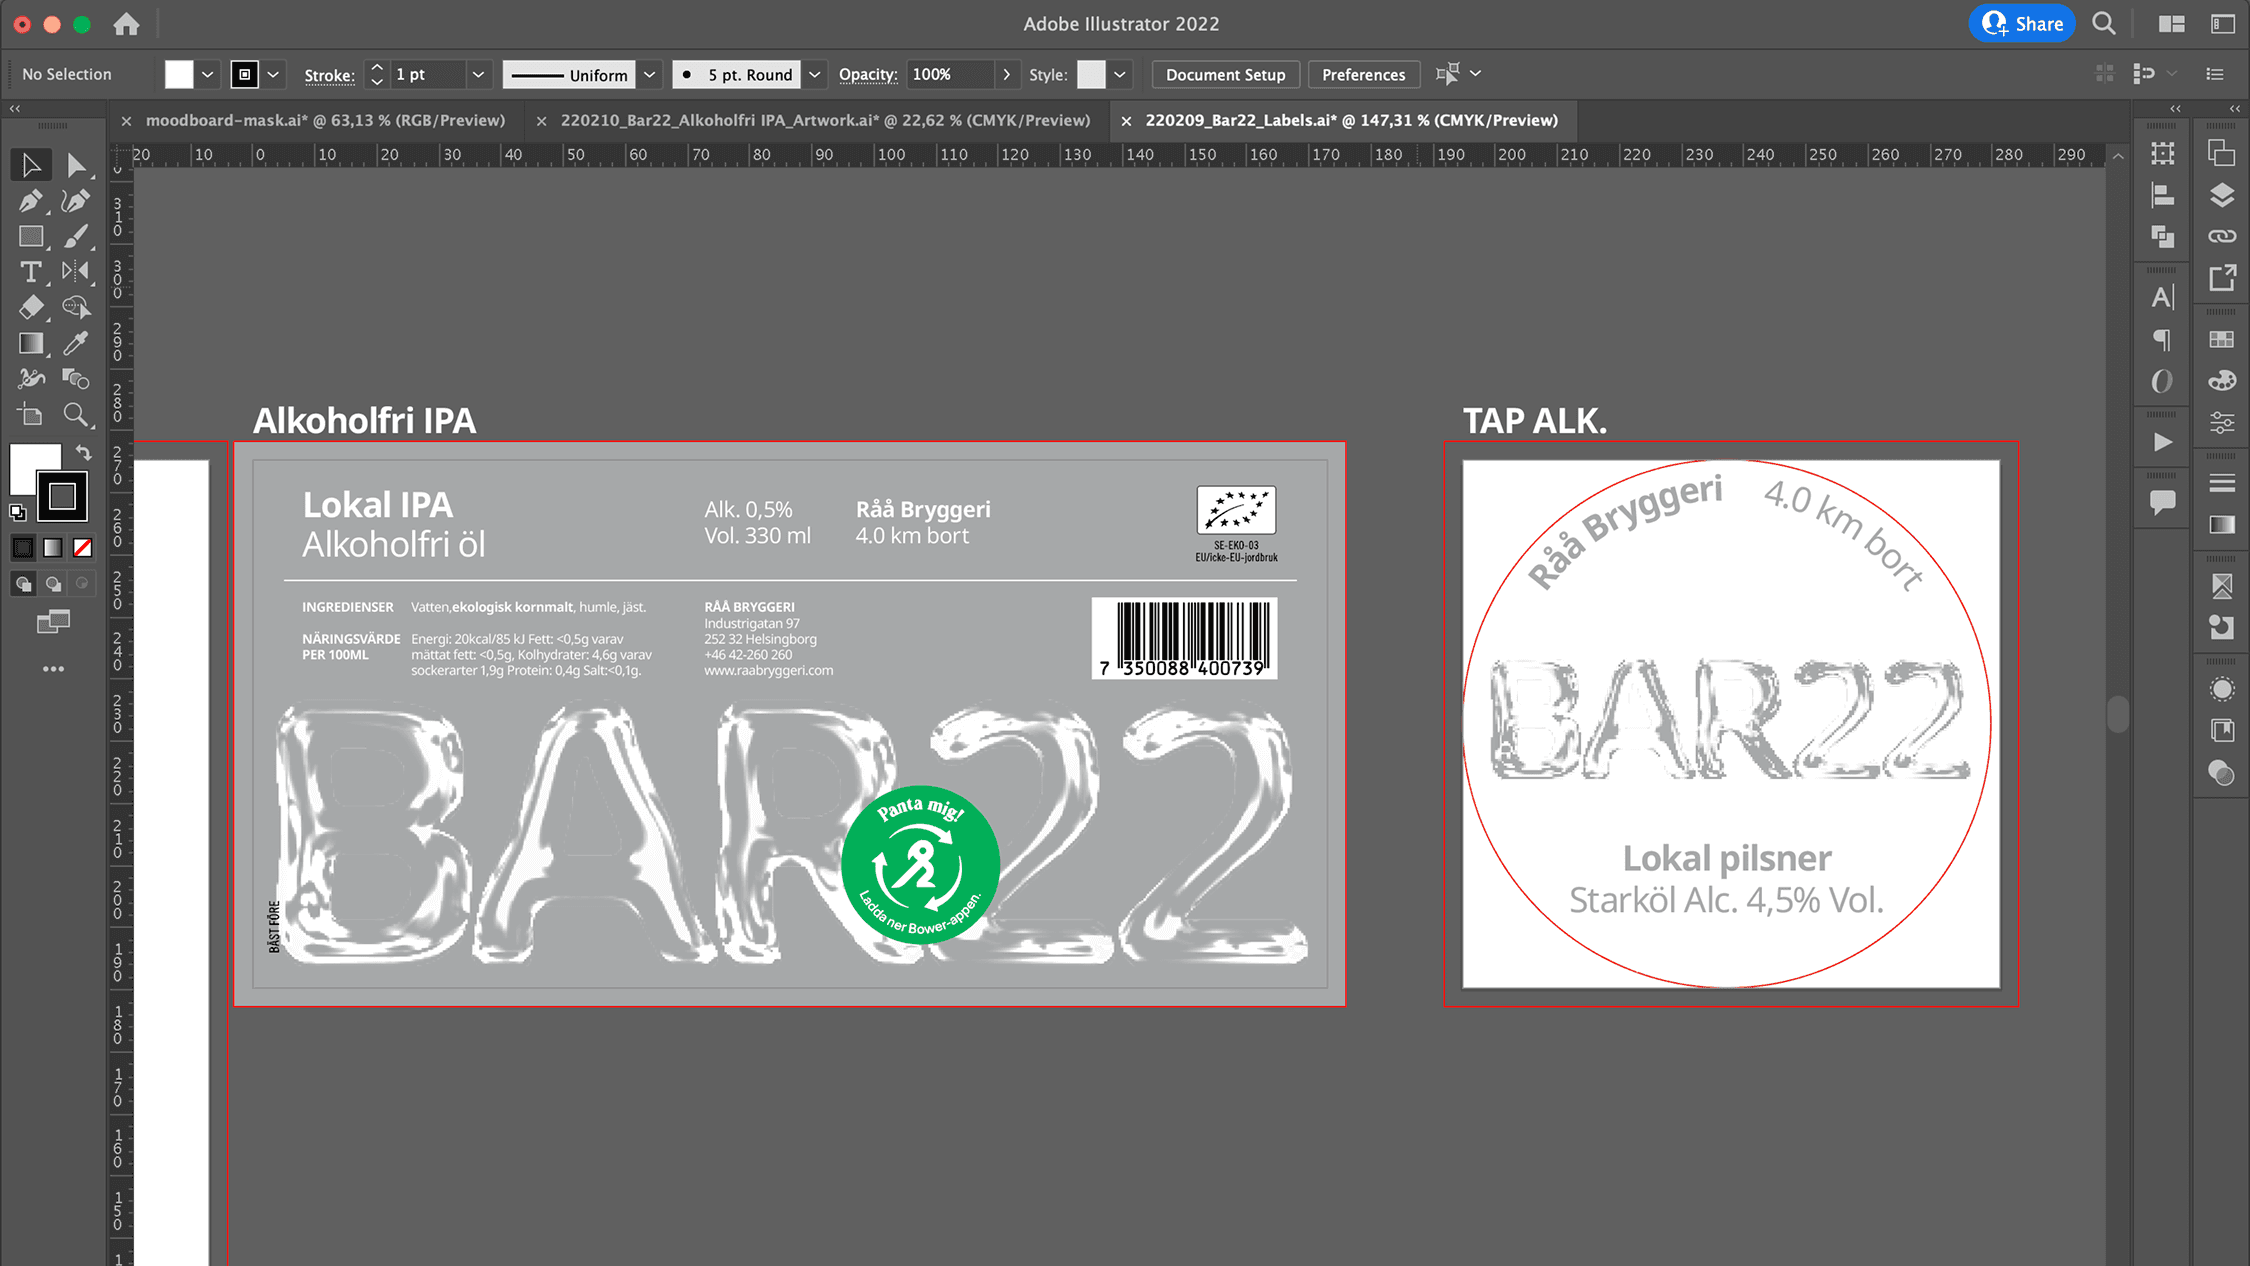Viewport: 2250px width, 1266px height.
Task: Expand the stroke weight dropdown
Action: pyautogui.click(x=478, y=75)
